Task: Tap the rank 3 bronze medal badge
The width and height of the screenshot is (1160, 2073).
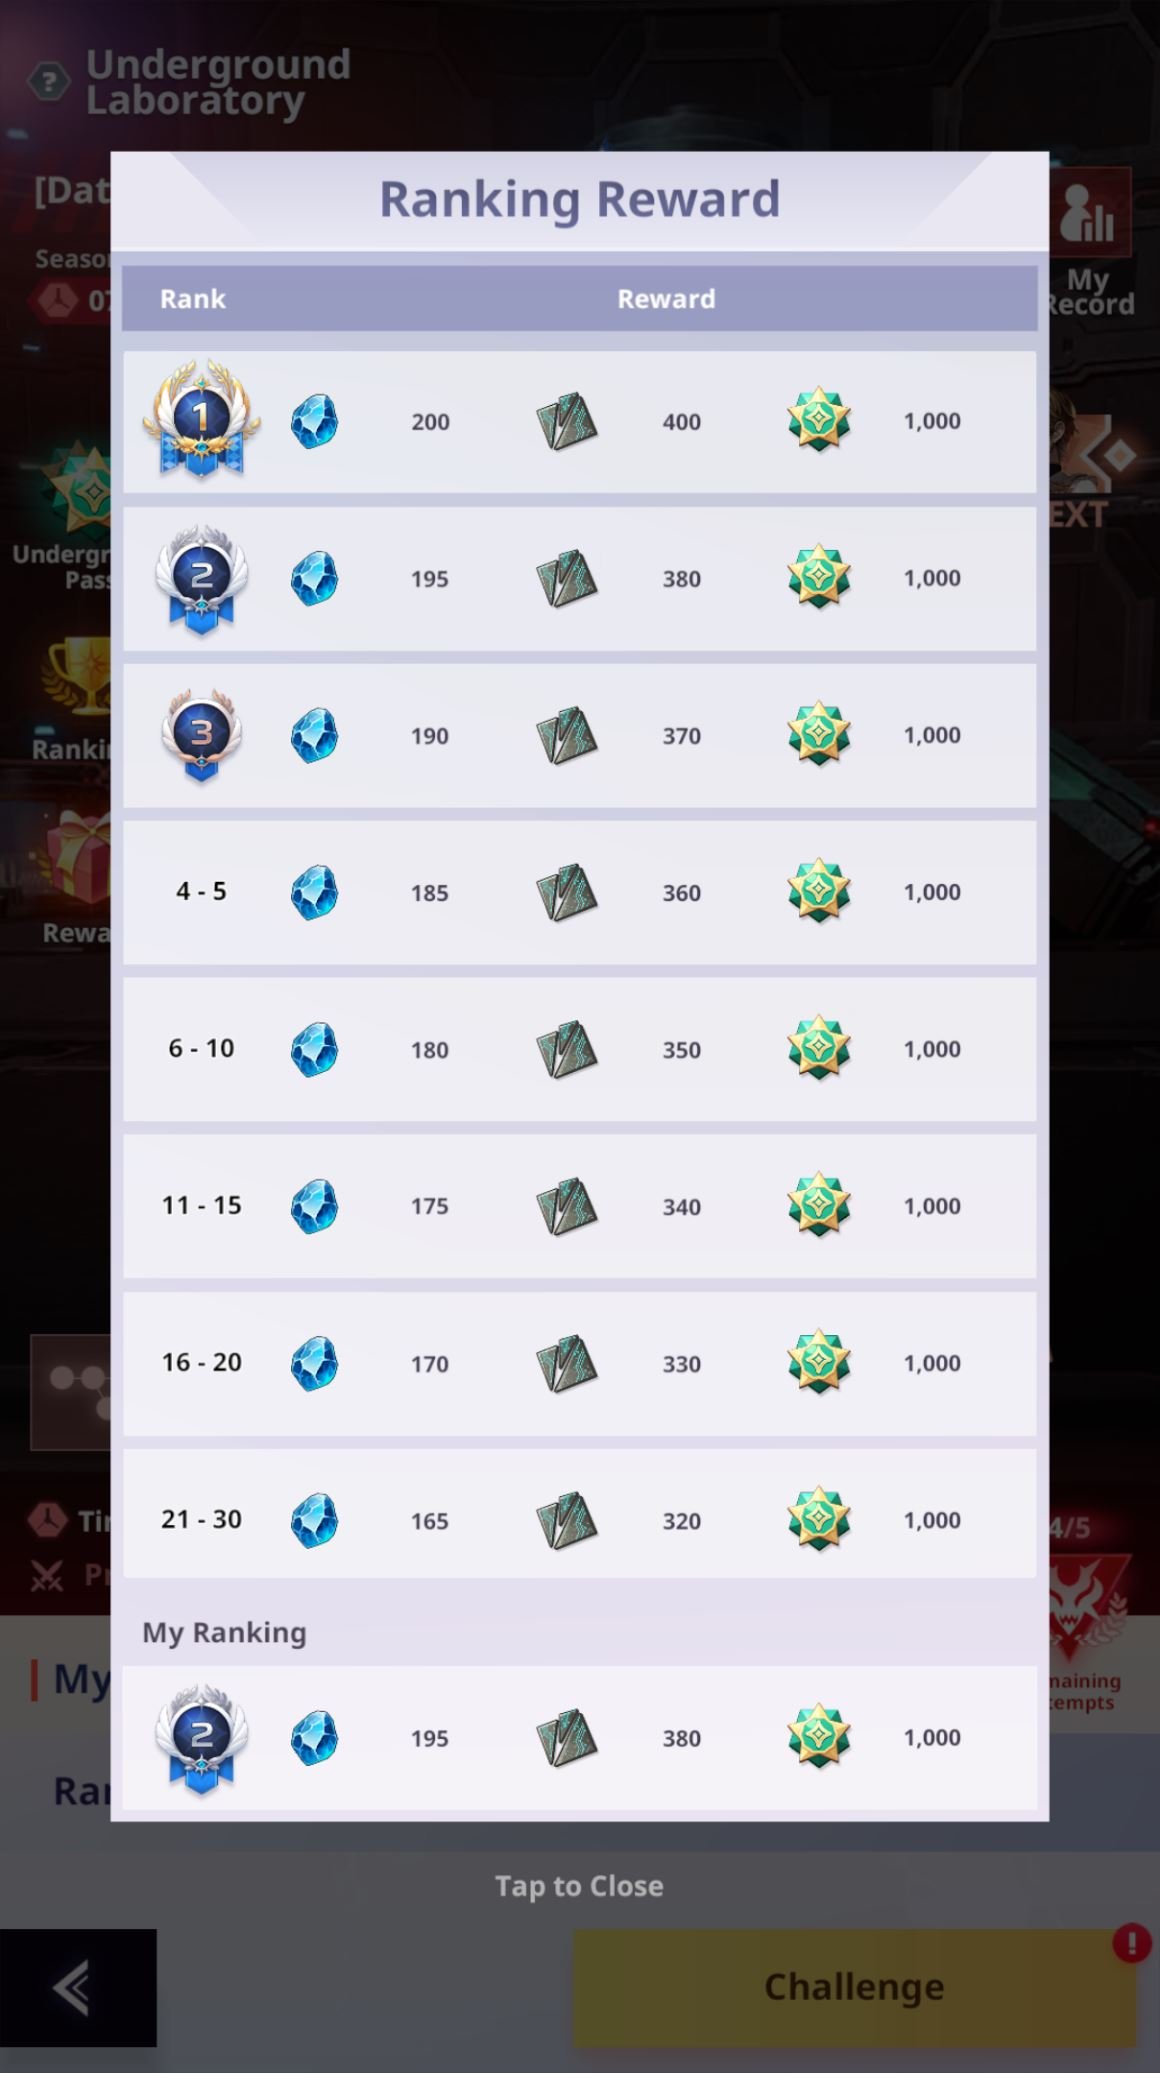Action: click(x=201, y=735)
